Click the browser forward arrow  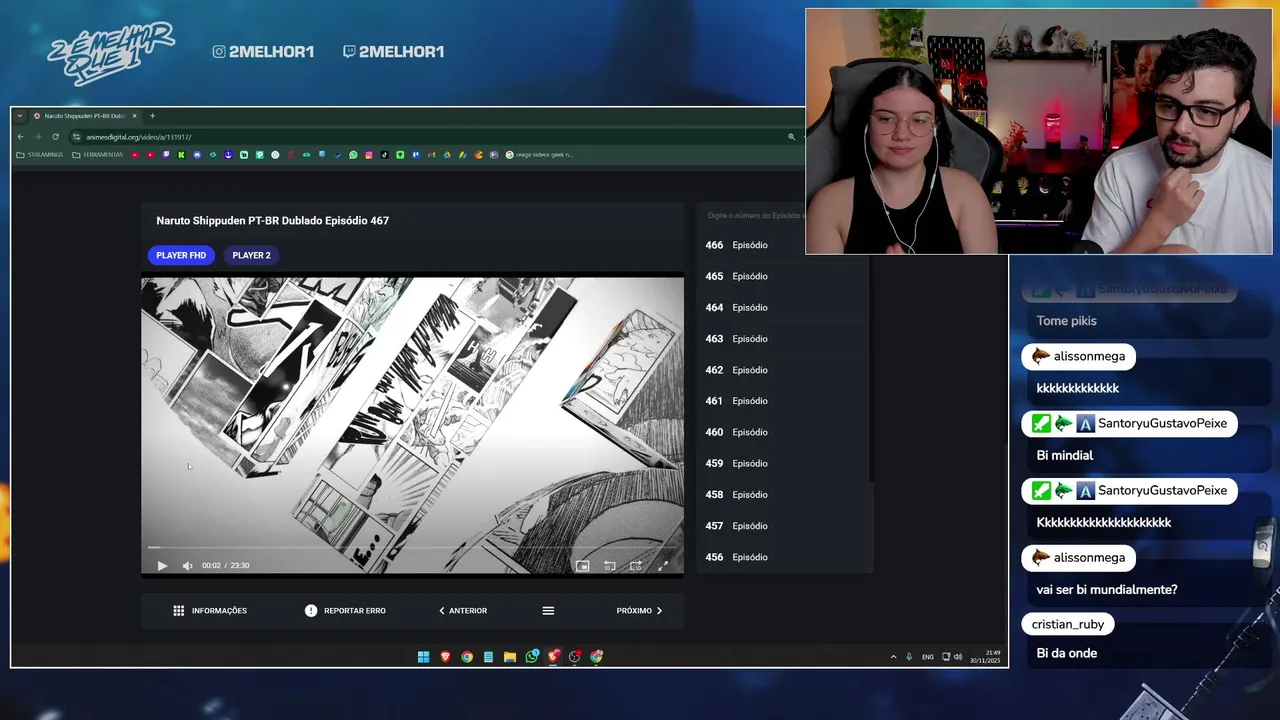[38, 137]
